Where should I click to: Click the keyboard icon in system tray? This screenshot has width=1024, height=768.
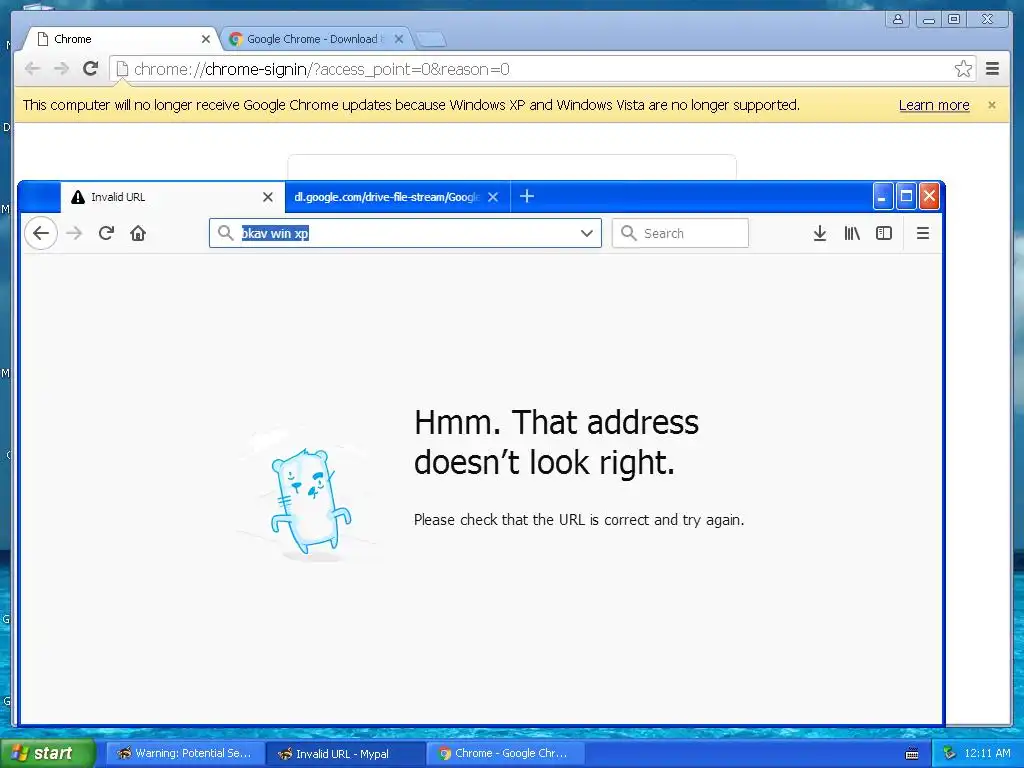(x=912, y=754)
